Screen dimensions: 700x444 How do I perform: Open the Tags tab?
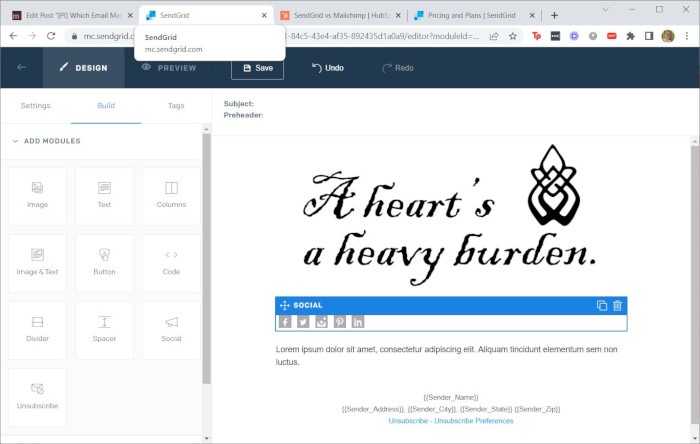(176, 106)
